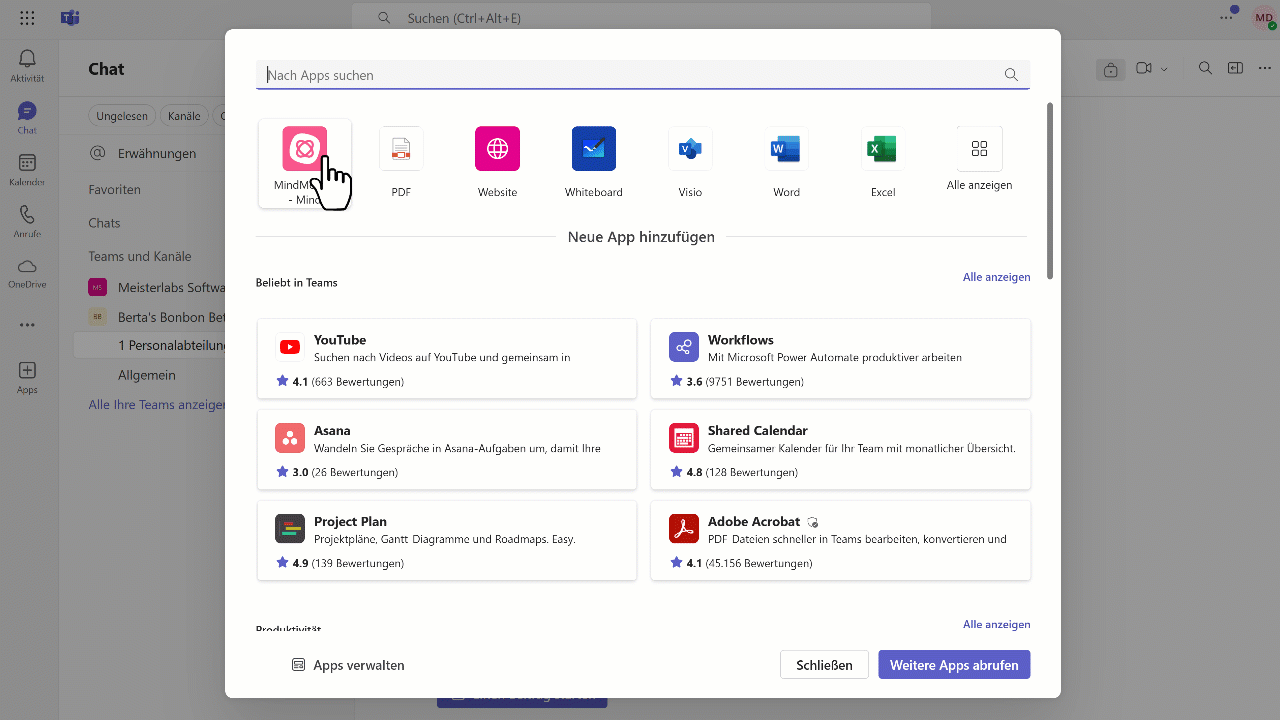Open the Shared Calendar app card
Screen dimensions: 1280x720
[840, 450]
